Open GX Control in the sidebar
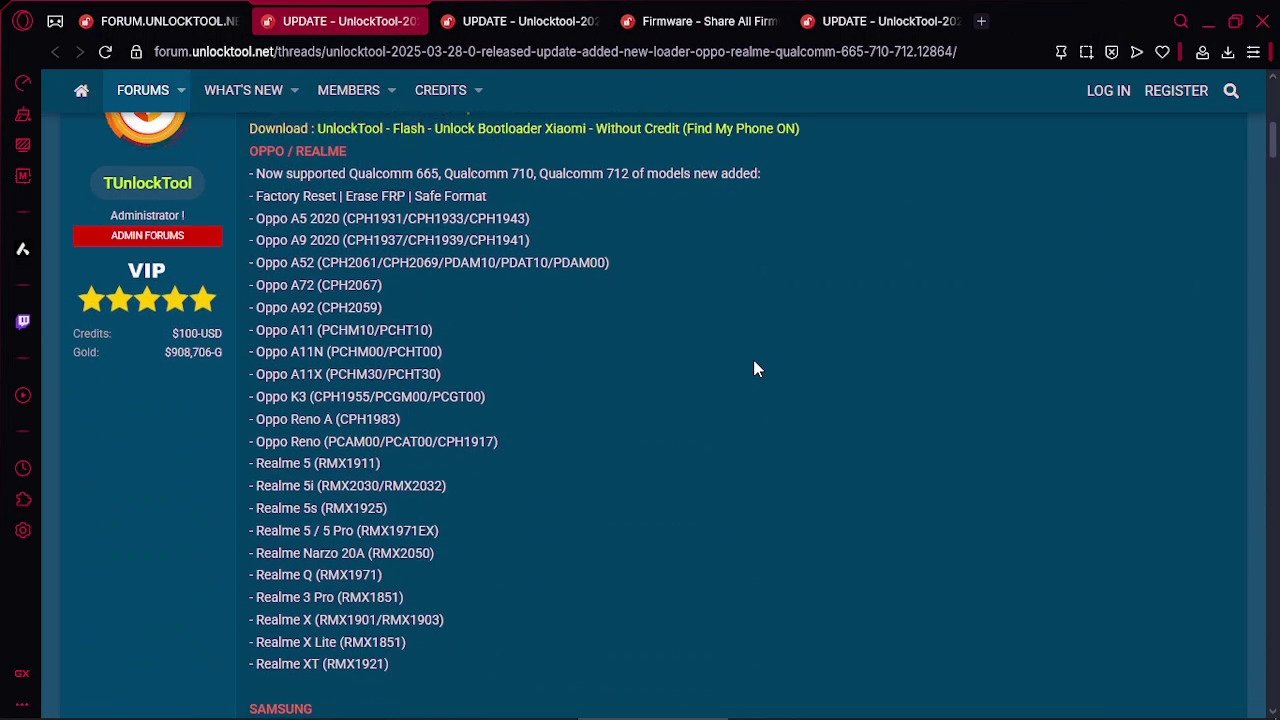 (22, 83)
